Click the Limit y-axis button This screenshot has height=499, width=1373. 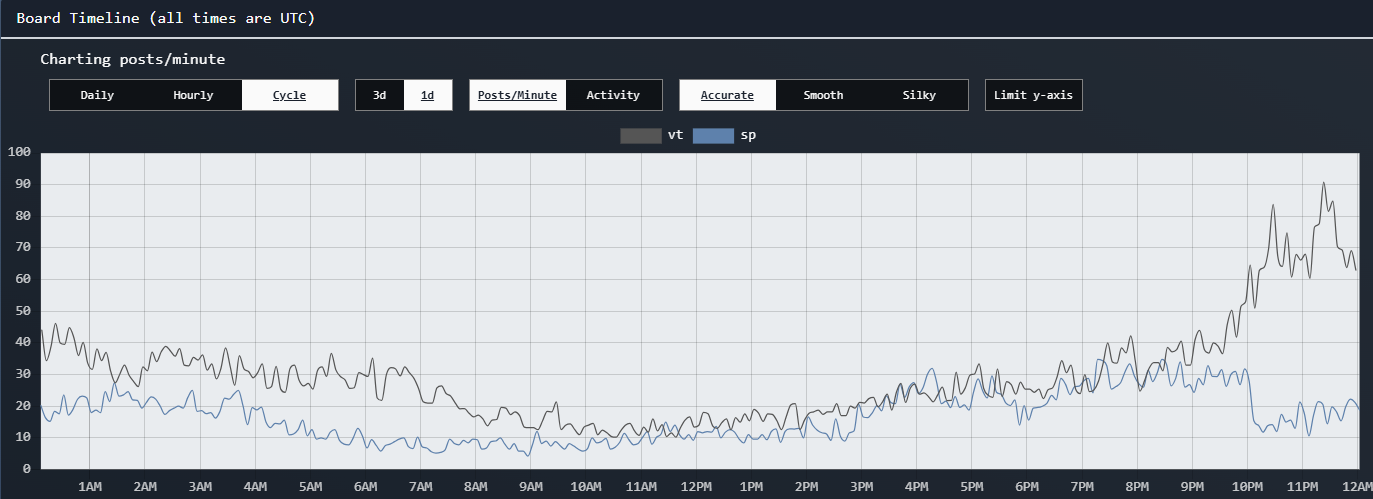tap(1033, 95)
